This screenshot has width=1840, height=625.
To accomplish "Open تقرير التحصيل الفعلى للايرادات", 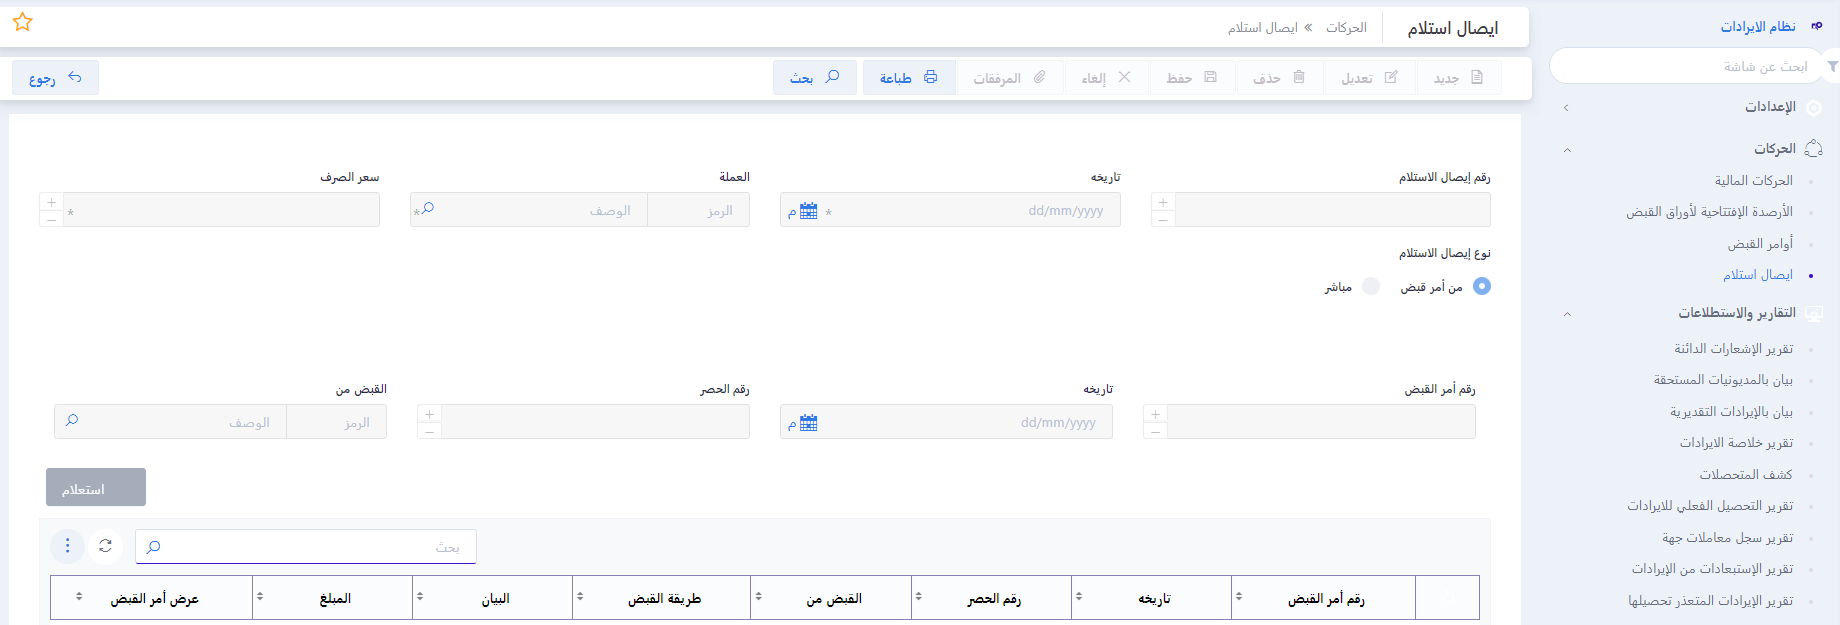I will pyautogui.click(x=1710, y=506).
